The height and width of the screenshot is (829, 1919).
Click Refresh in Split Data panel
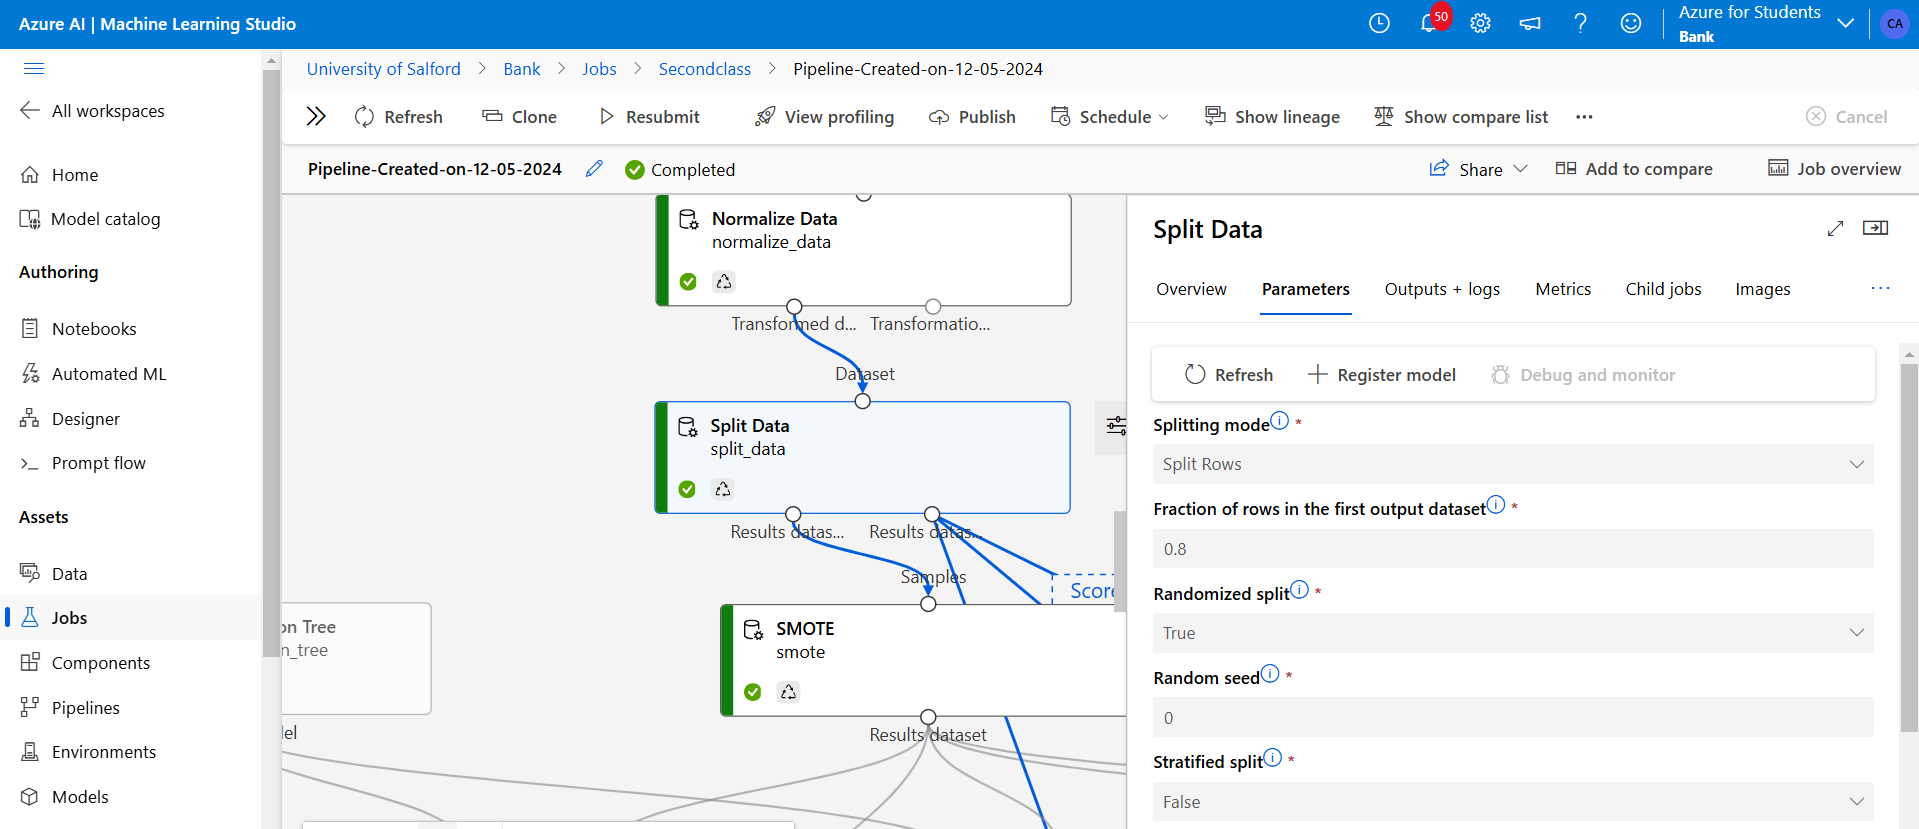click(x=1228, y=375)
